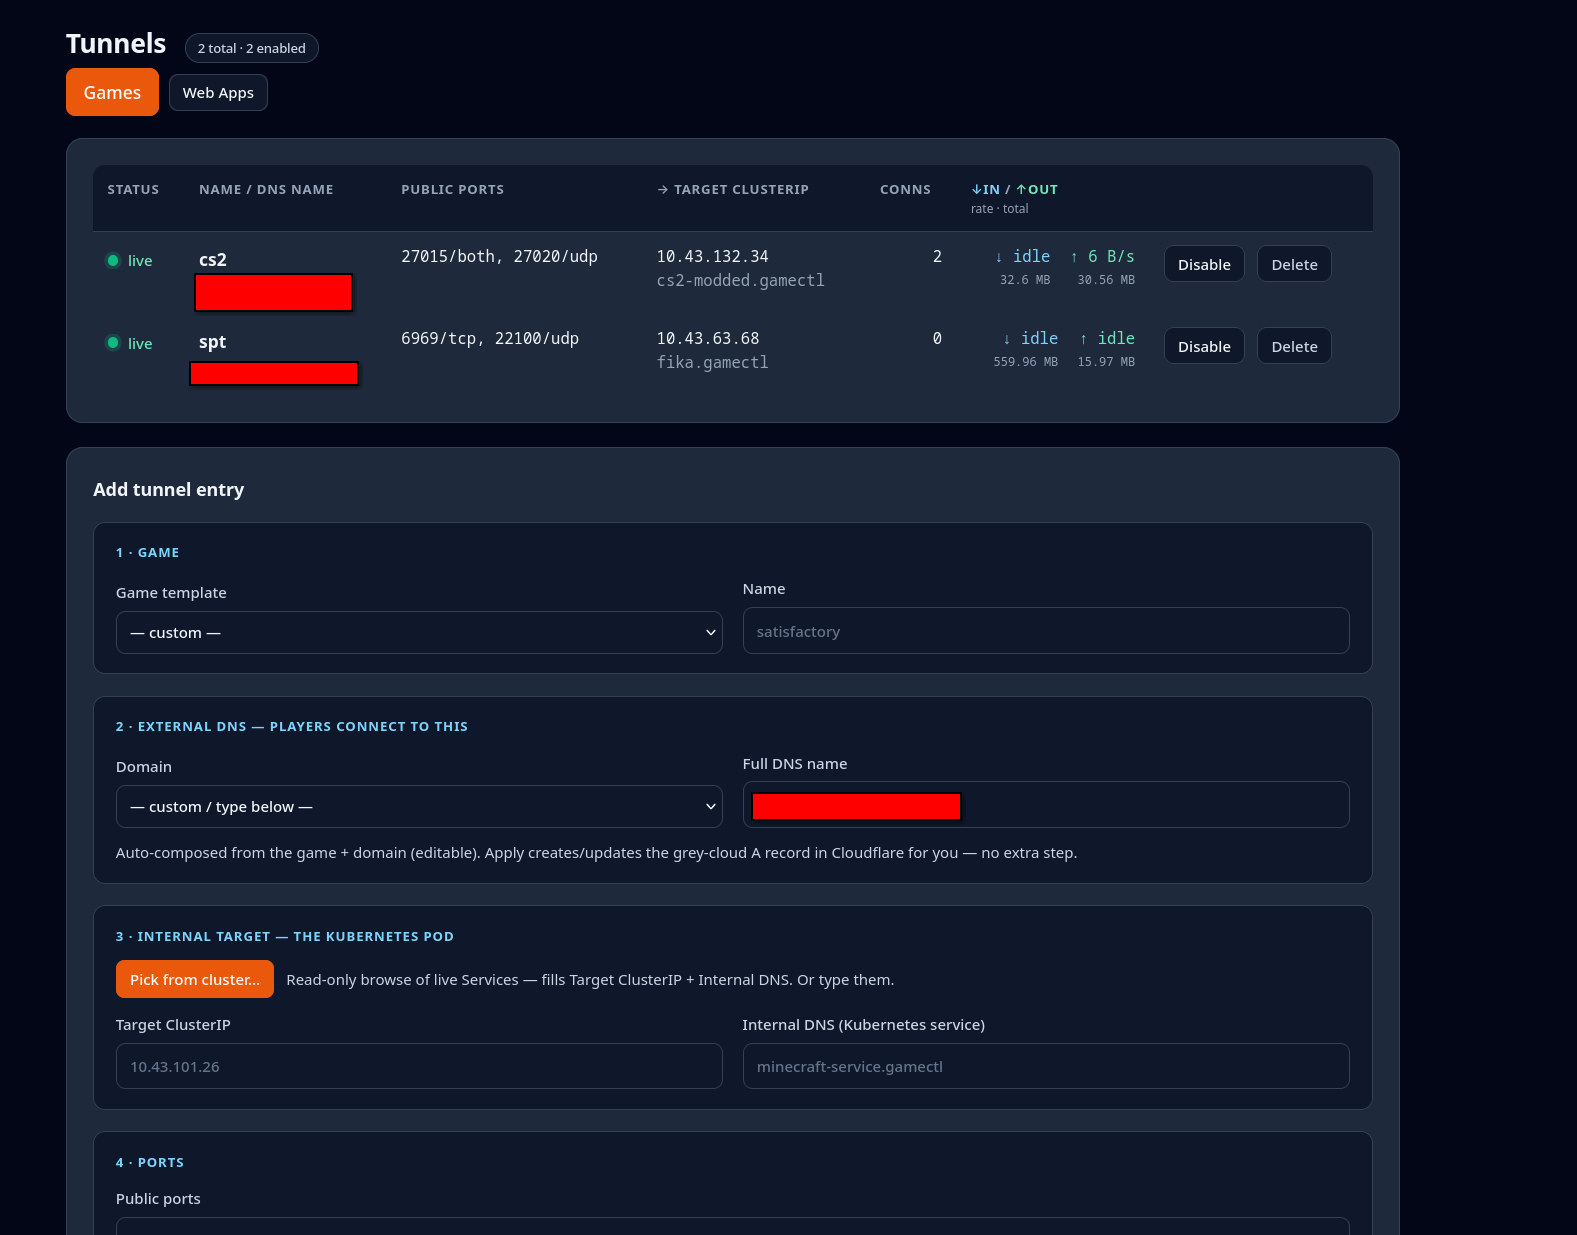Open the Domain dropdown

(419, 806)
